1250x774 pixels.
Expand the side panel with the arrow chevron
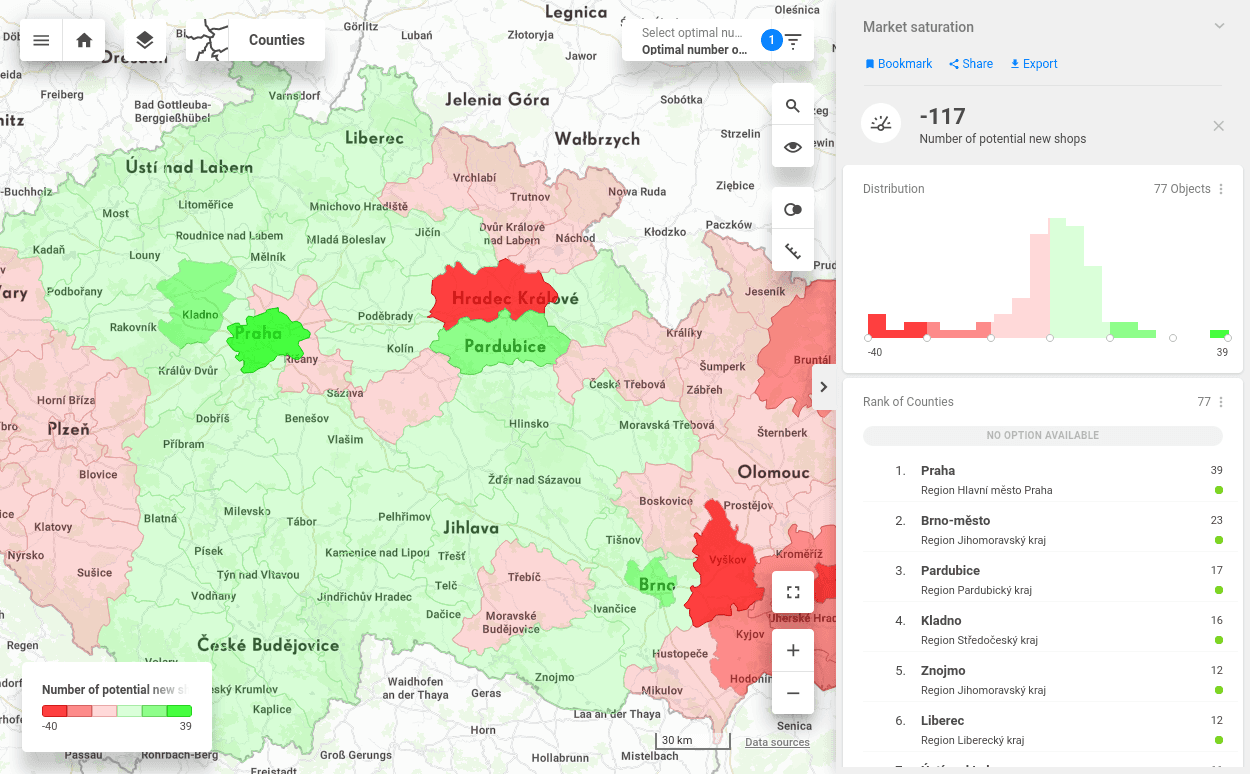[823, 386]
